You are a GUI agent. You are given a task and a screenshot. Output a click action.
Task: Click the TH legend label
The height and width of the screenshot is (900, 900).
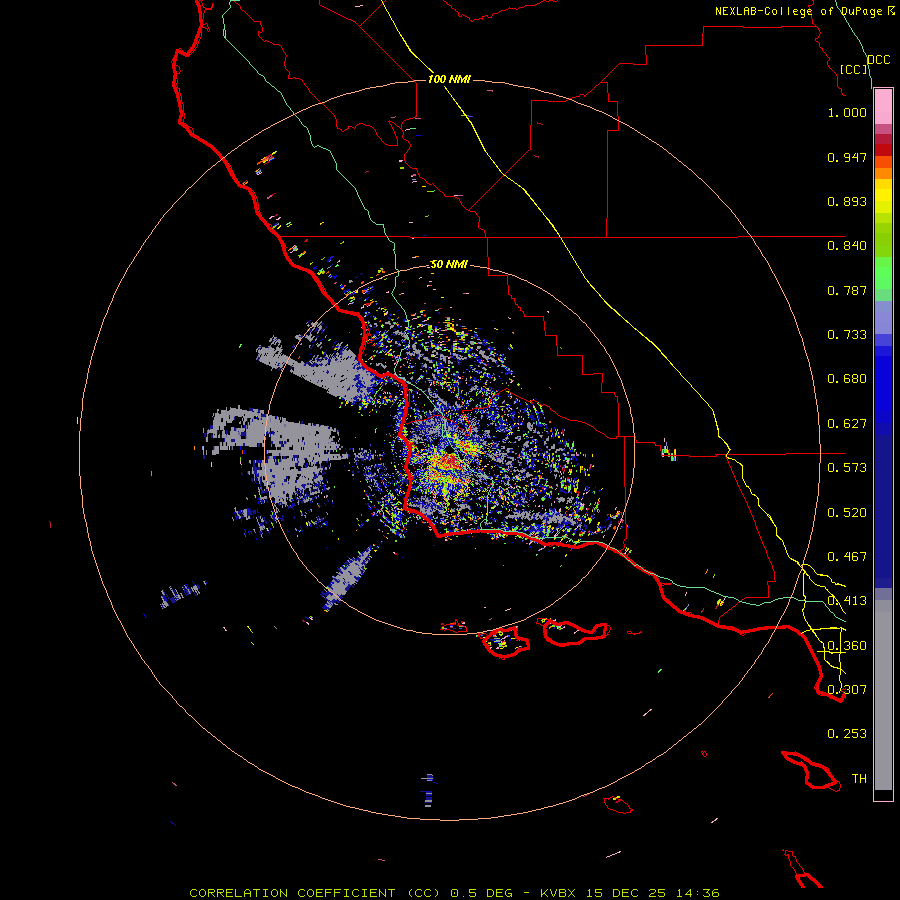[x=859, y=779]
